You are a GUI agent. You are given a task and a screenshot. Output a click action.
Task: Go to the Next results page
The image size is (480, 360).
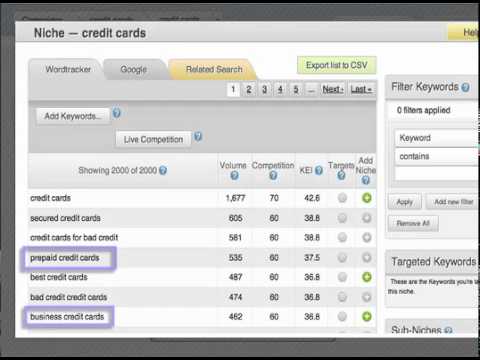[x=333, y=89]
